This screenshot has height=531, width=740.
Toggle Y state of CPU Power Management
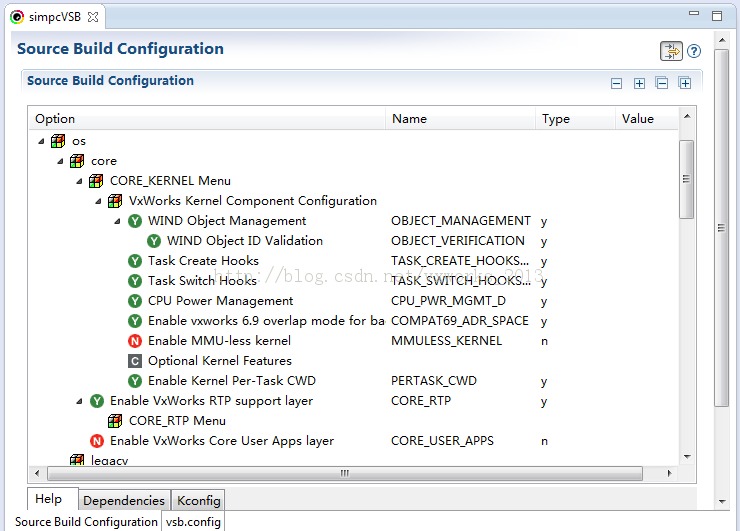pyautogui.click(x=135, y=301)
